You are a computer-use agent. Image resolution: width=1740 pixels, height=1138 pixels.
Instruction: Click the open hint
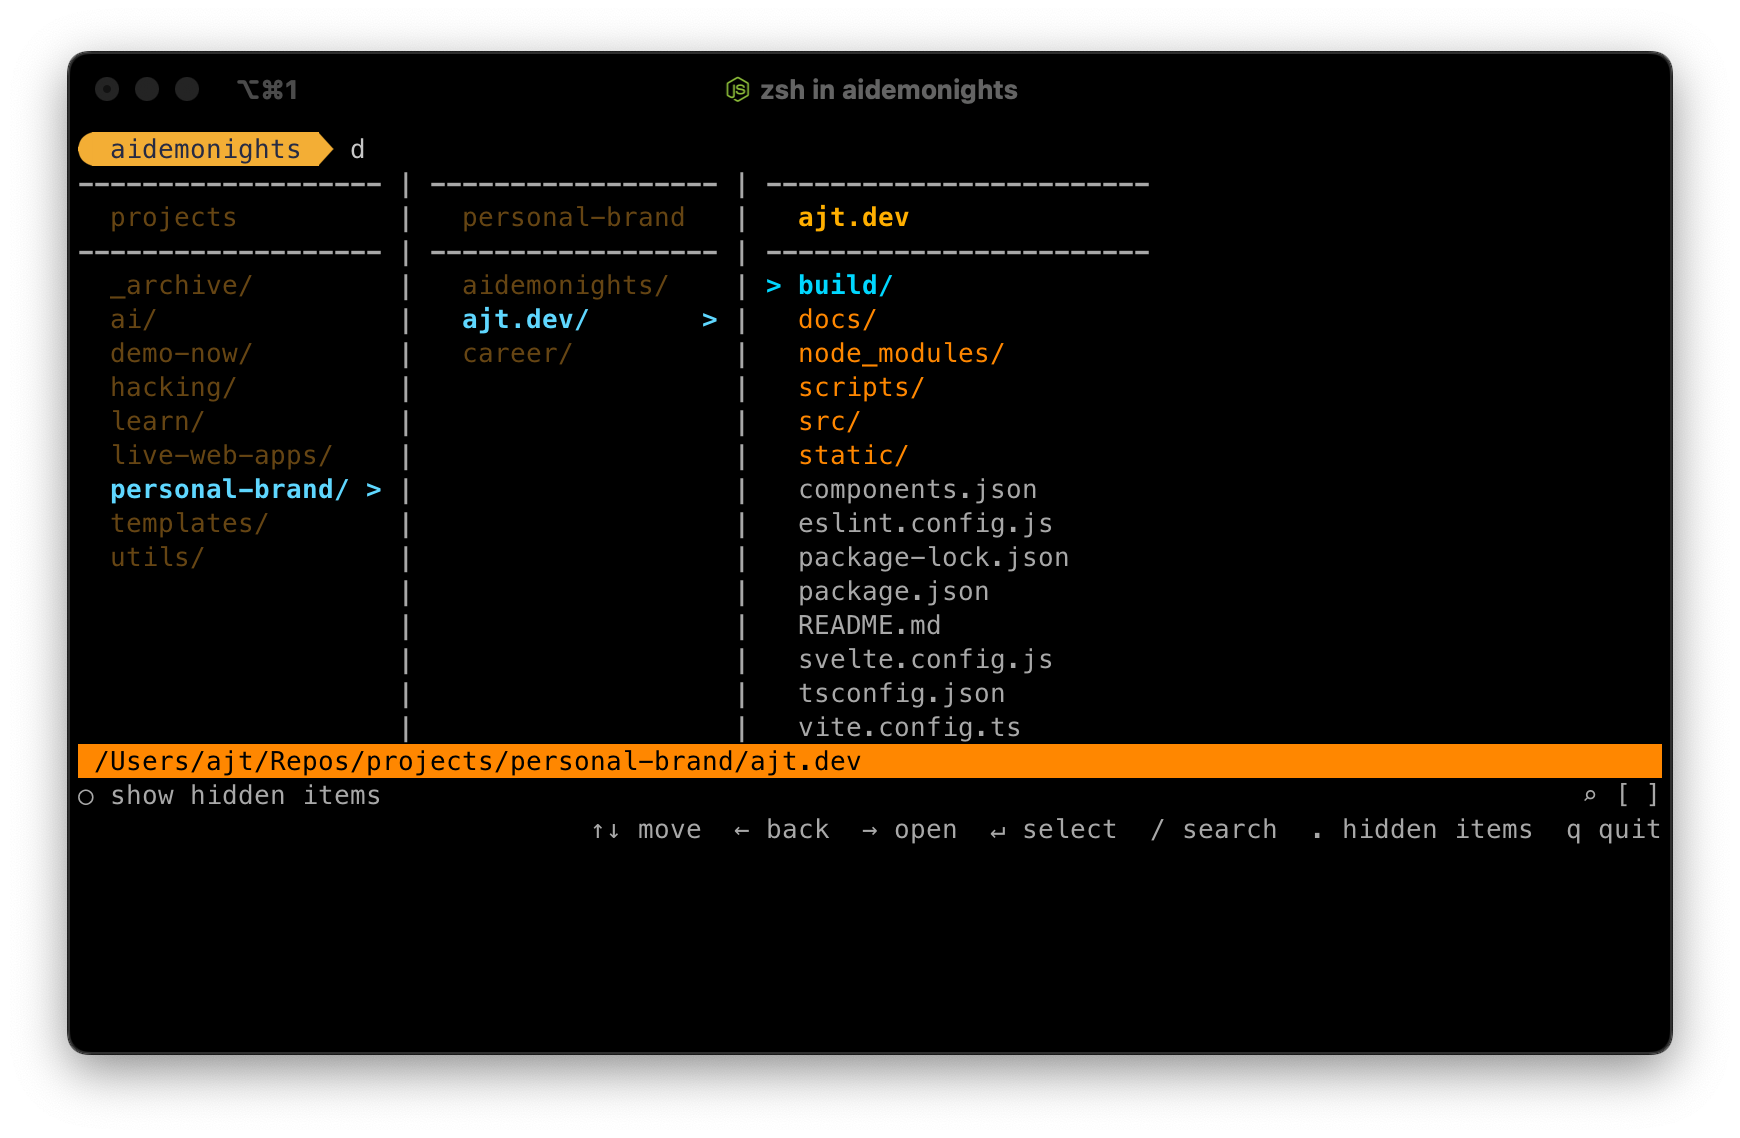909,830
